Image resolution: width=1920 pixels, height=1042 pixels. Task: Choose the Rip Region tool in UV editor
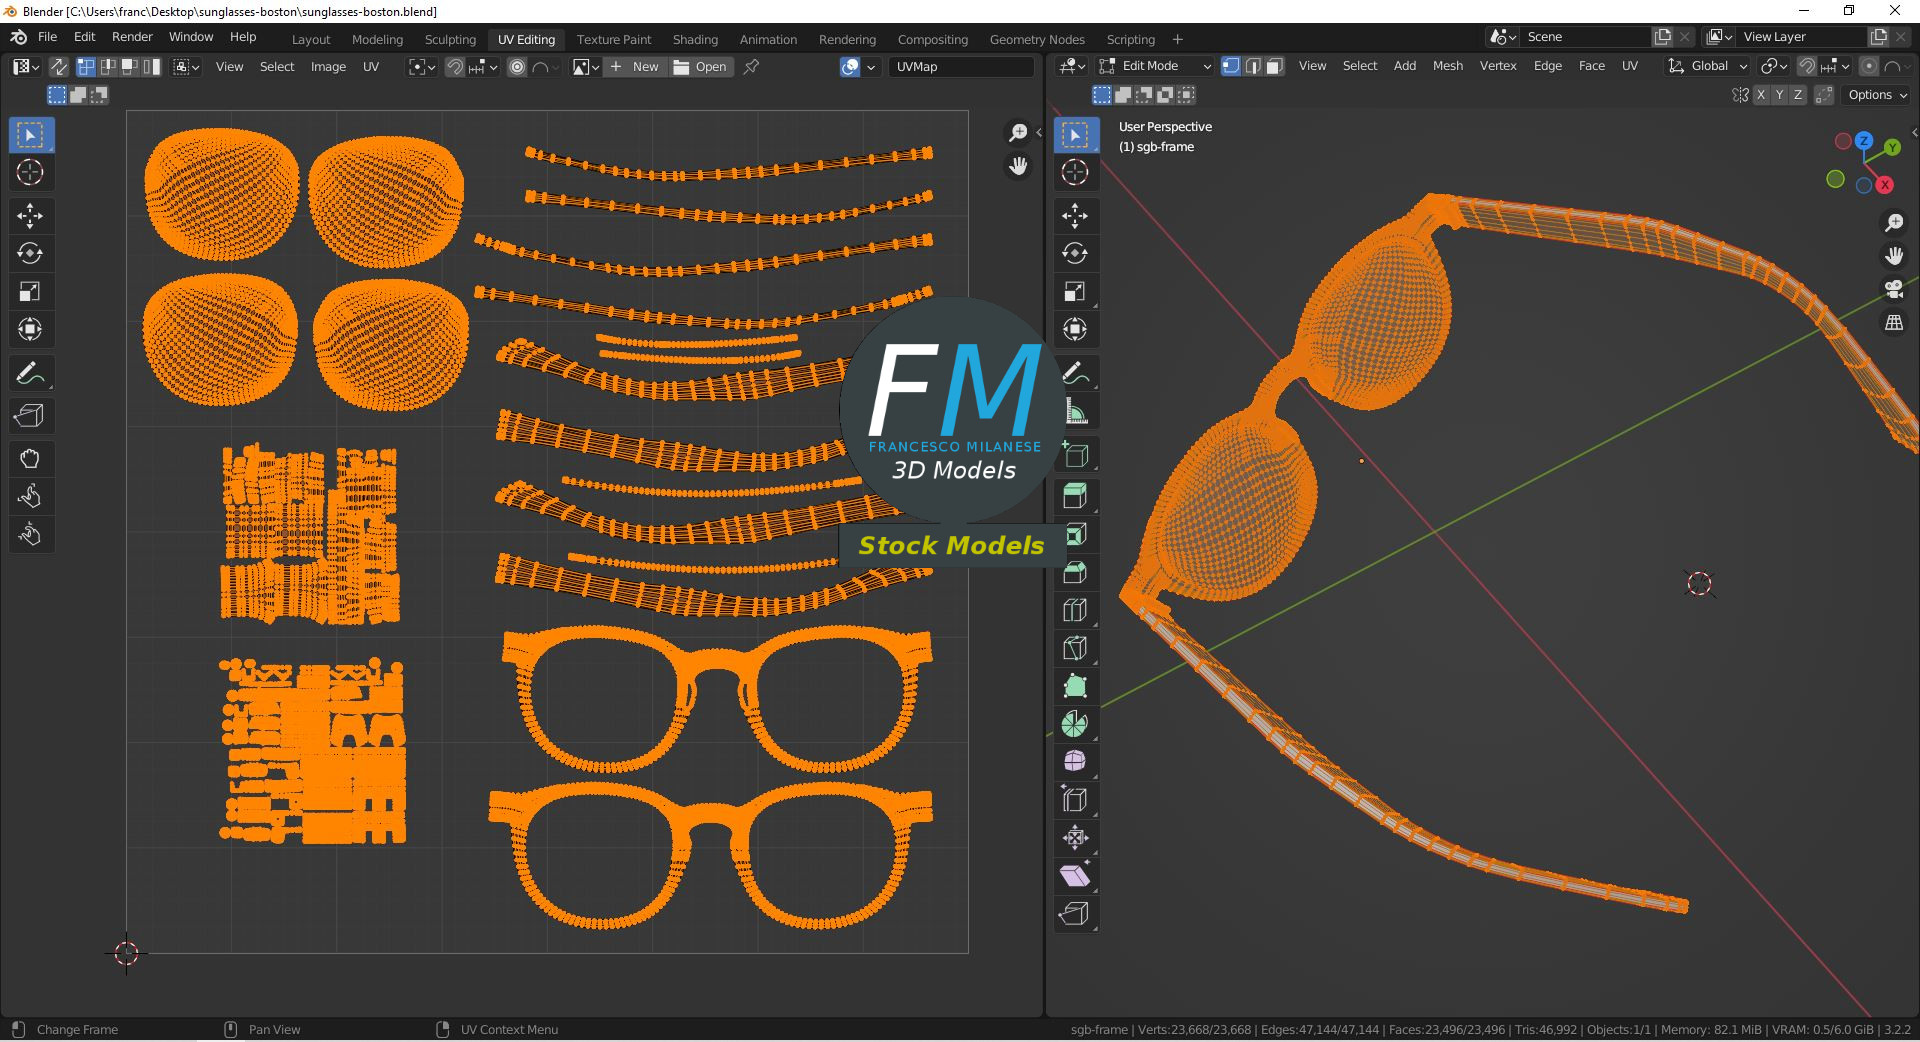point(30,416)
